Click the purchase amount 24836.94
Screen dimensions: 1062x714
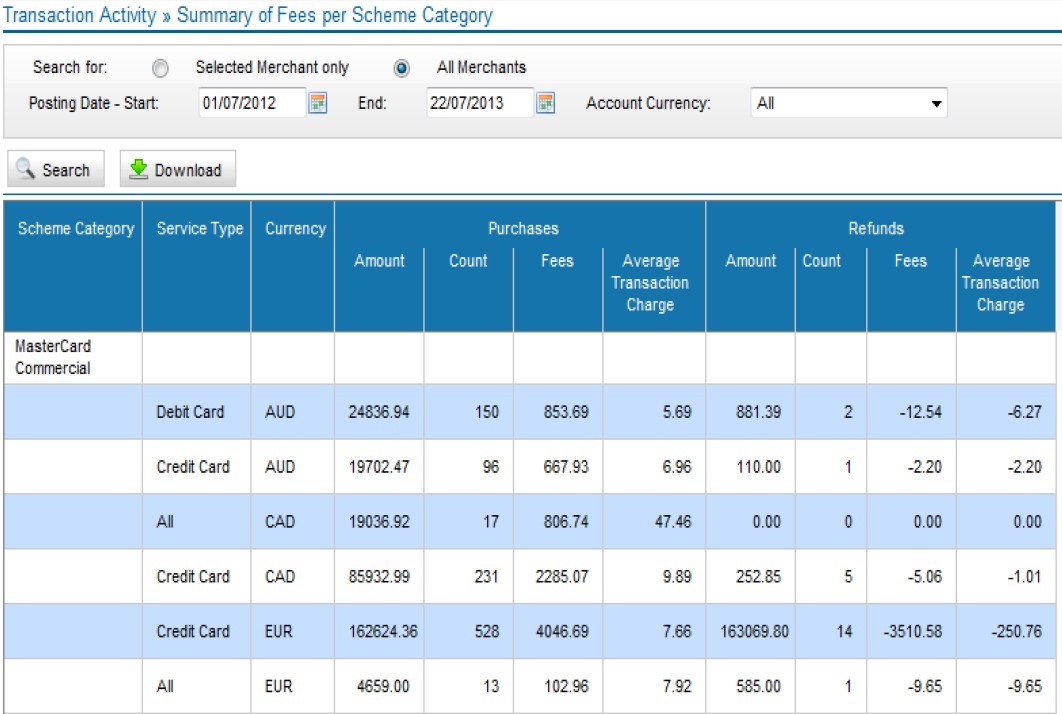pos(379,412)
